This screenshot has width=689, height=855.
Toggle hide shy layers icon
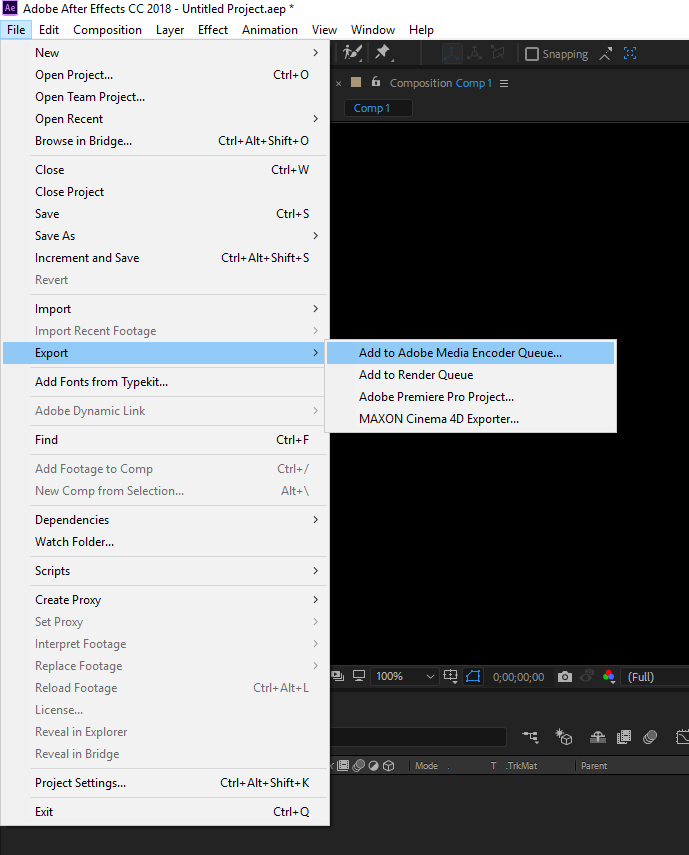pos(598,737)
